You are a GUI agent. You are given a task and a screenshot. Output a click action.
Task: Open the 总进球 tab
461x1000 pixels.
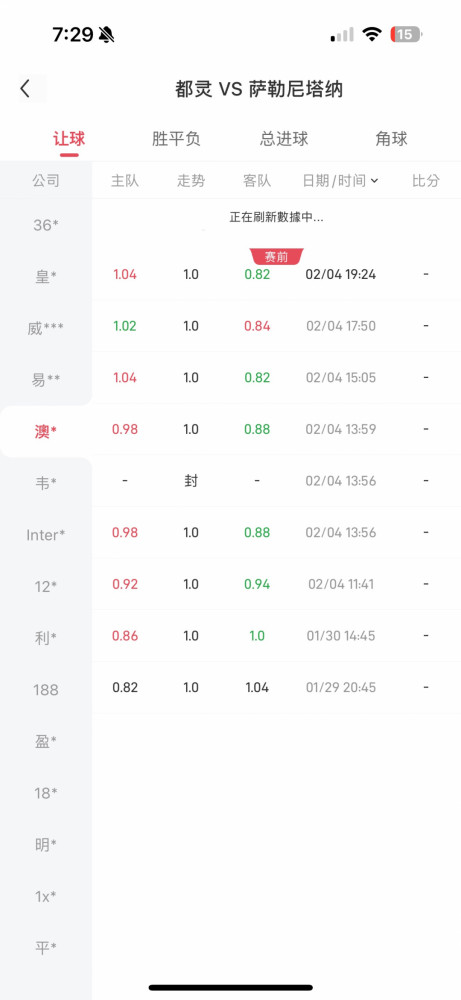[x=284, y=139]
